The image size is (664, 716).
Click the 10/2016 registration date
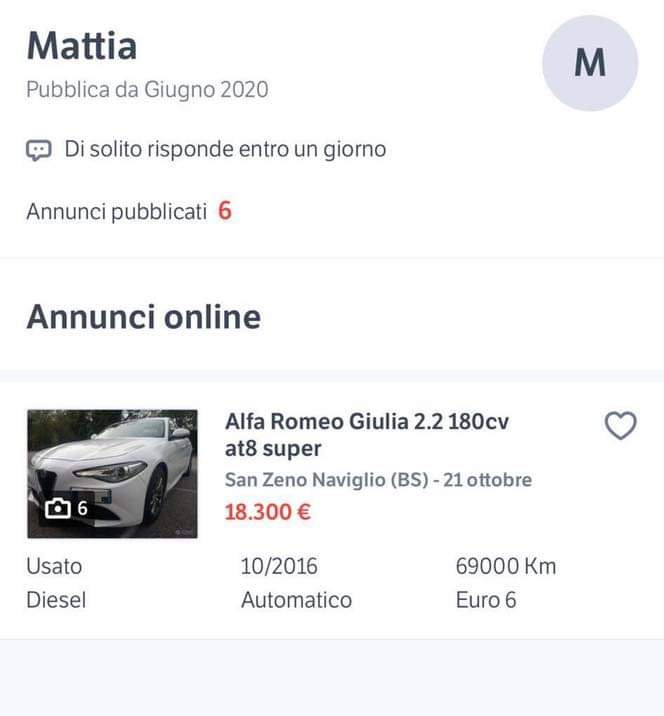279,566
